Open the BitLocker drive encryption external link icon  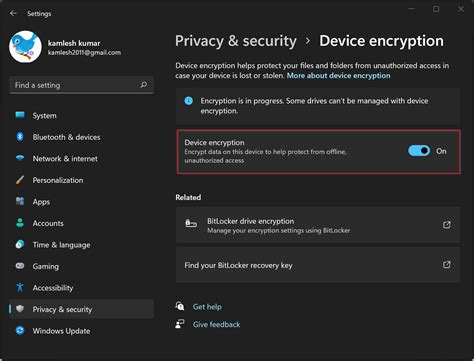pos(447,225)
